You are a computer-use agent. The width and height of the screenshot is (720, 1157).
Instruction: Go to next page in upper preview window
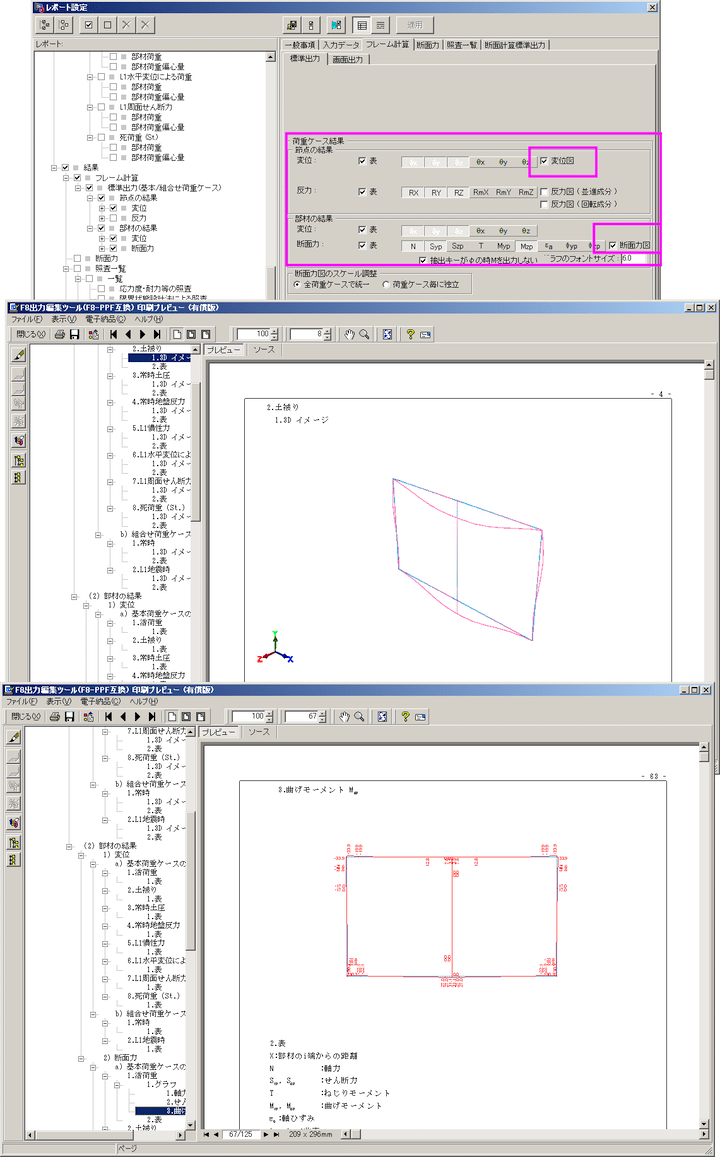142,334
